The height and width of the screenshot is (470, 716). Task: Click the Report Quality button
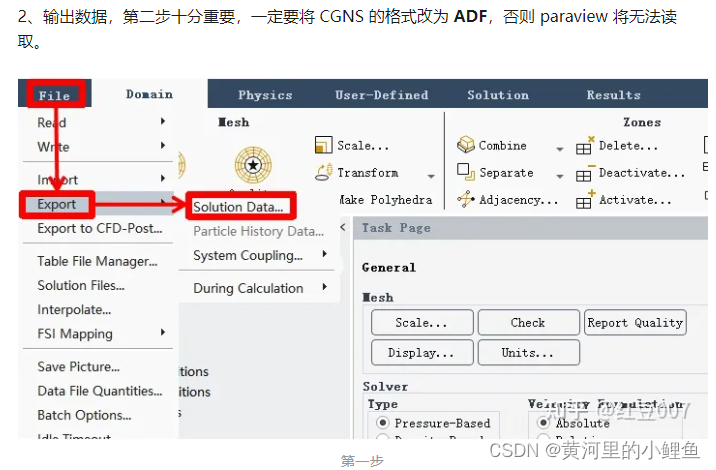(x=635, y=322)
